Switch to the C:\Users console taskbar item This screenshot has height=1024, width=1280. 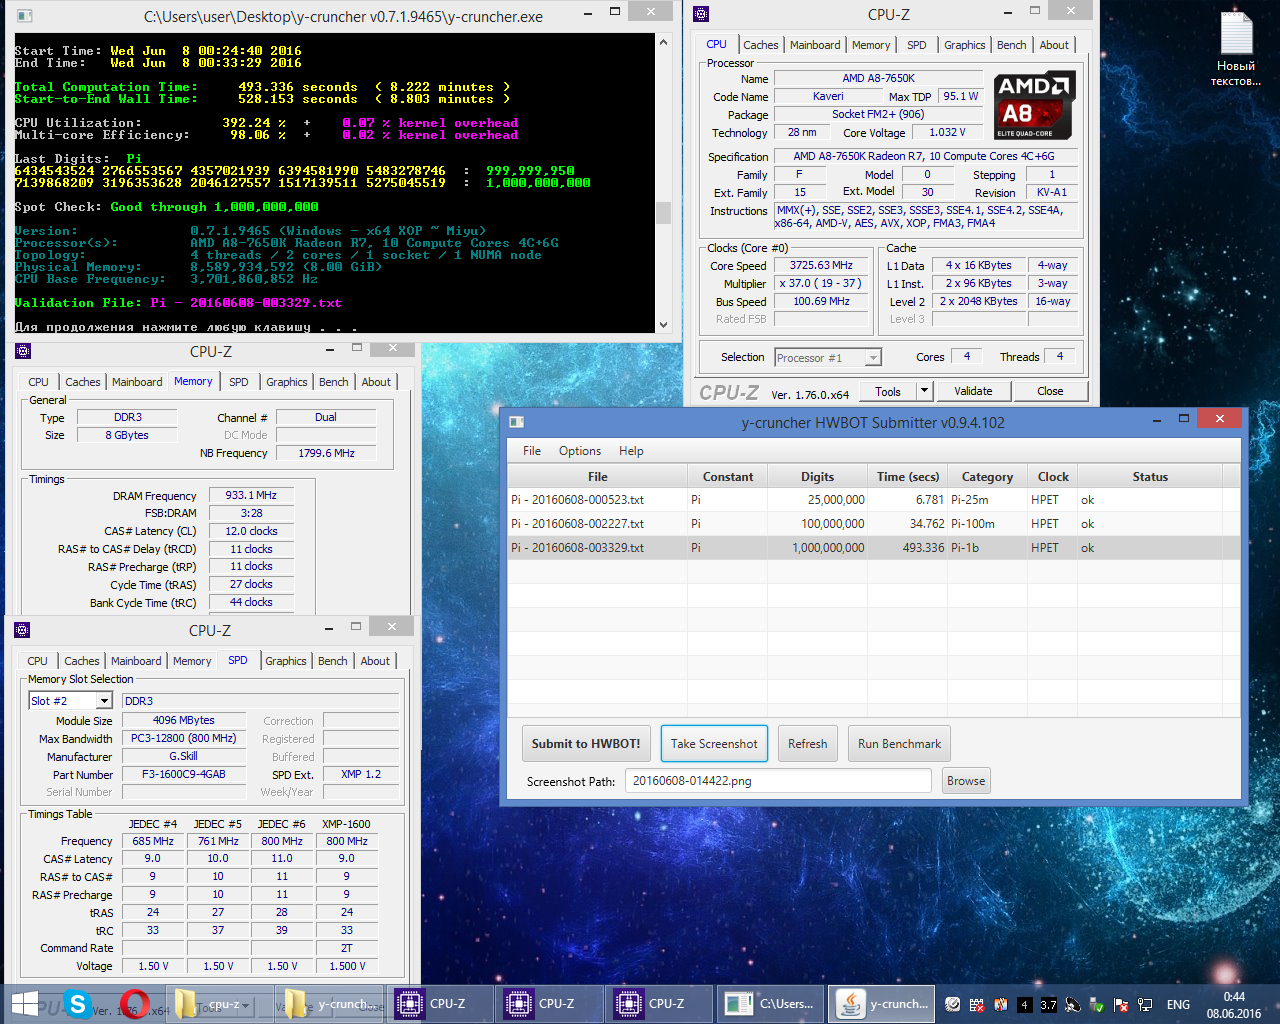pos(769,1004)
